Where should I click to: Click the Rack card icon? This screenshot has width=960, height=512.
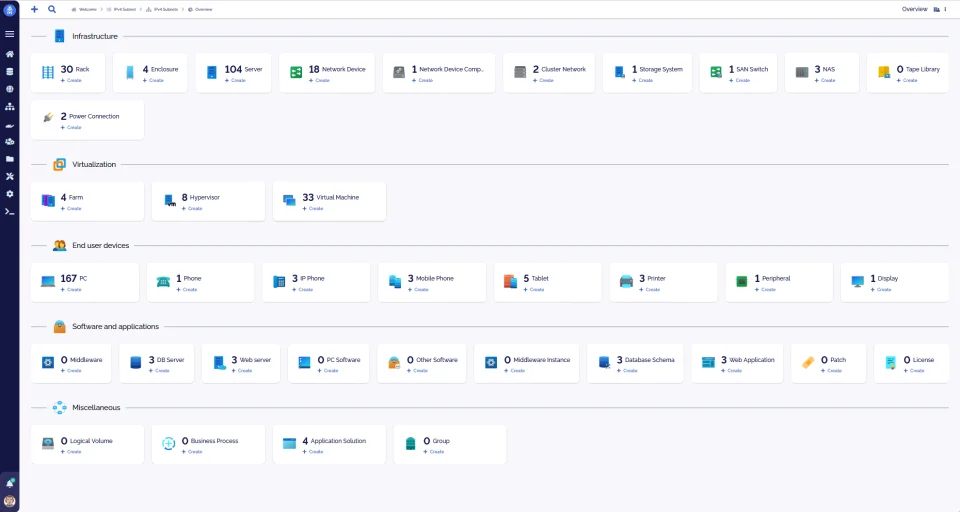click(x=48, y=72)
